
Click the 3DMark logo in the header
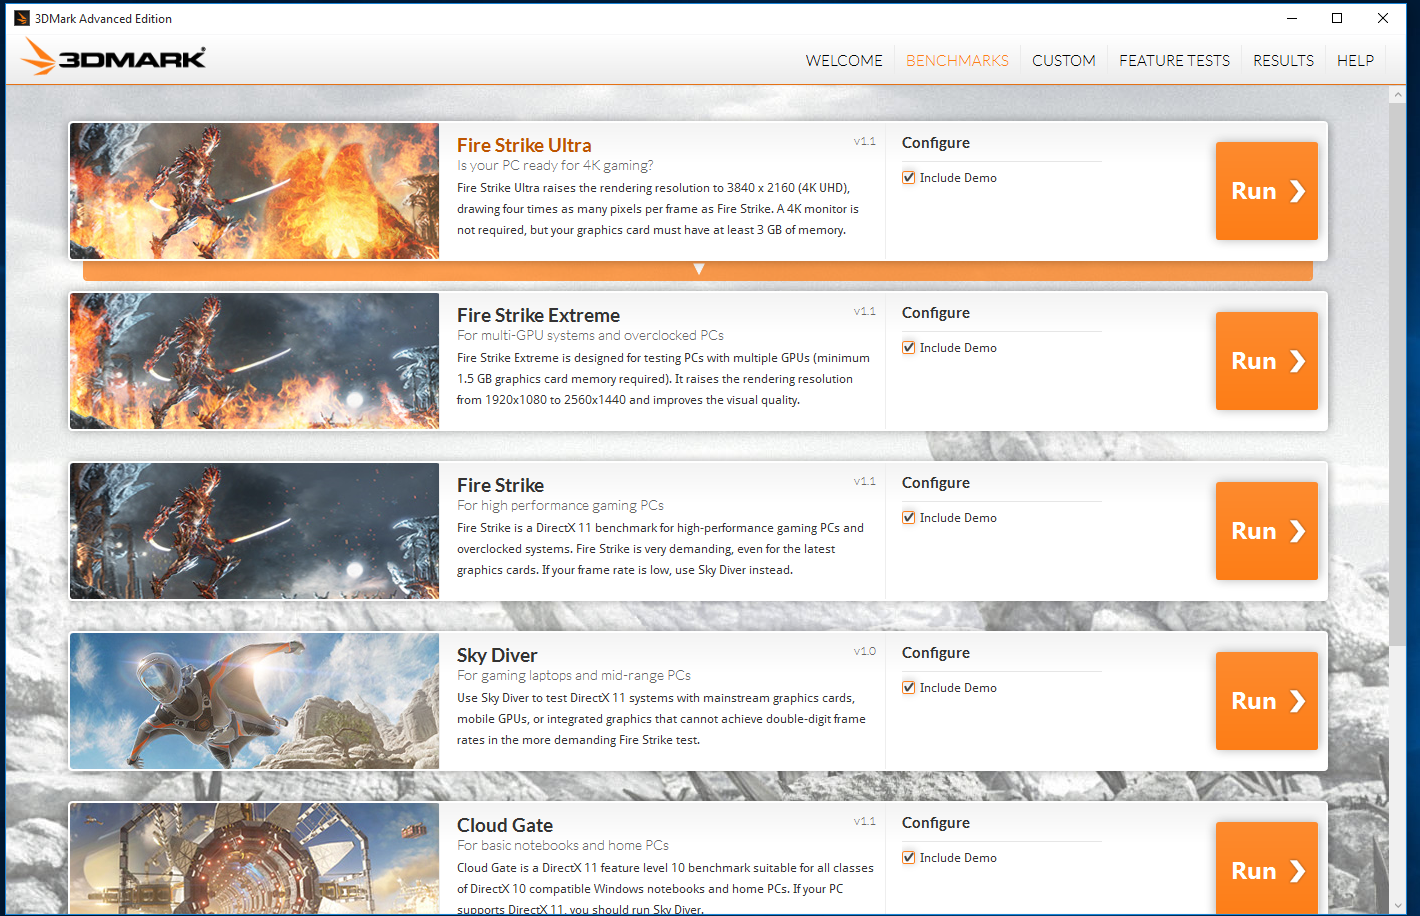113,57
